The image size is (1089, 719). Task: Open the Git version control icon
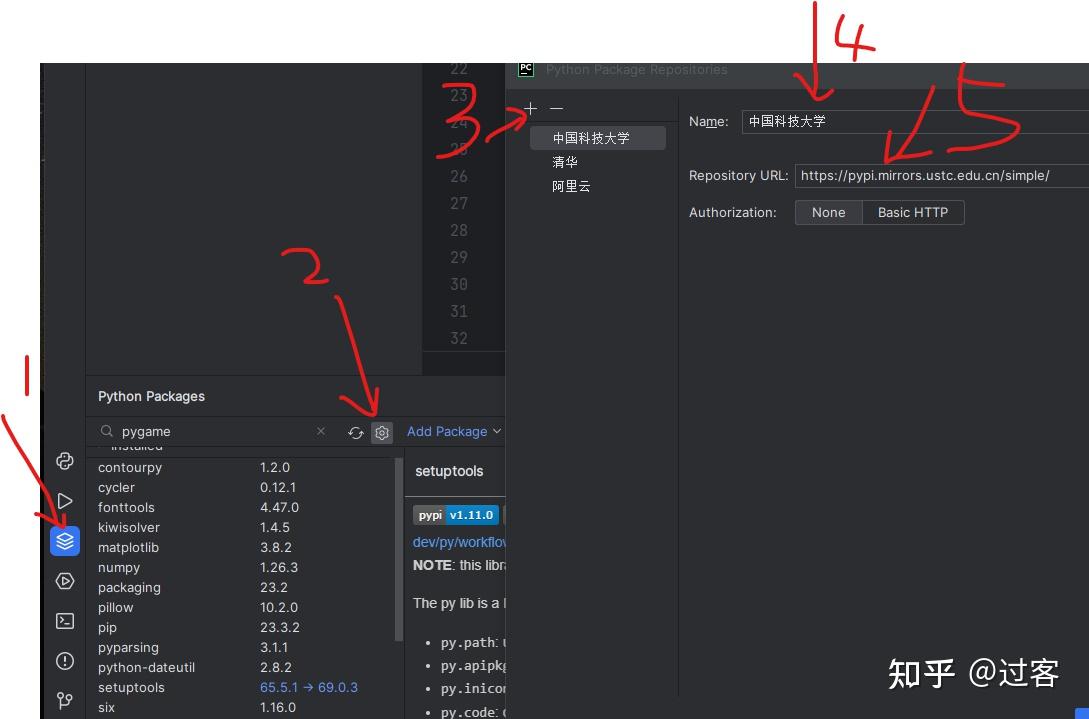point(65,700)
